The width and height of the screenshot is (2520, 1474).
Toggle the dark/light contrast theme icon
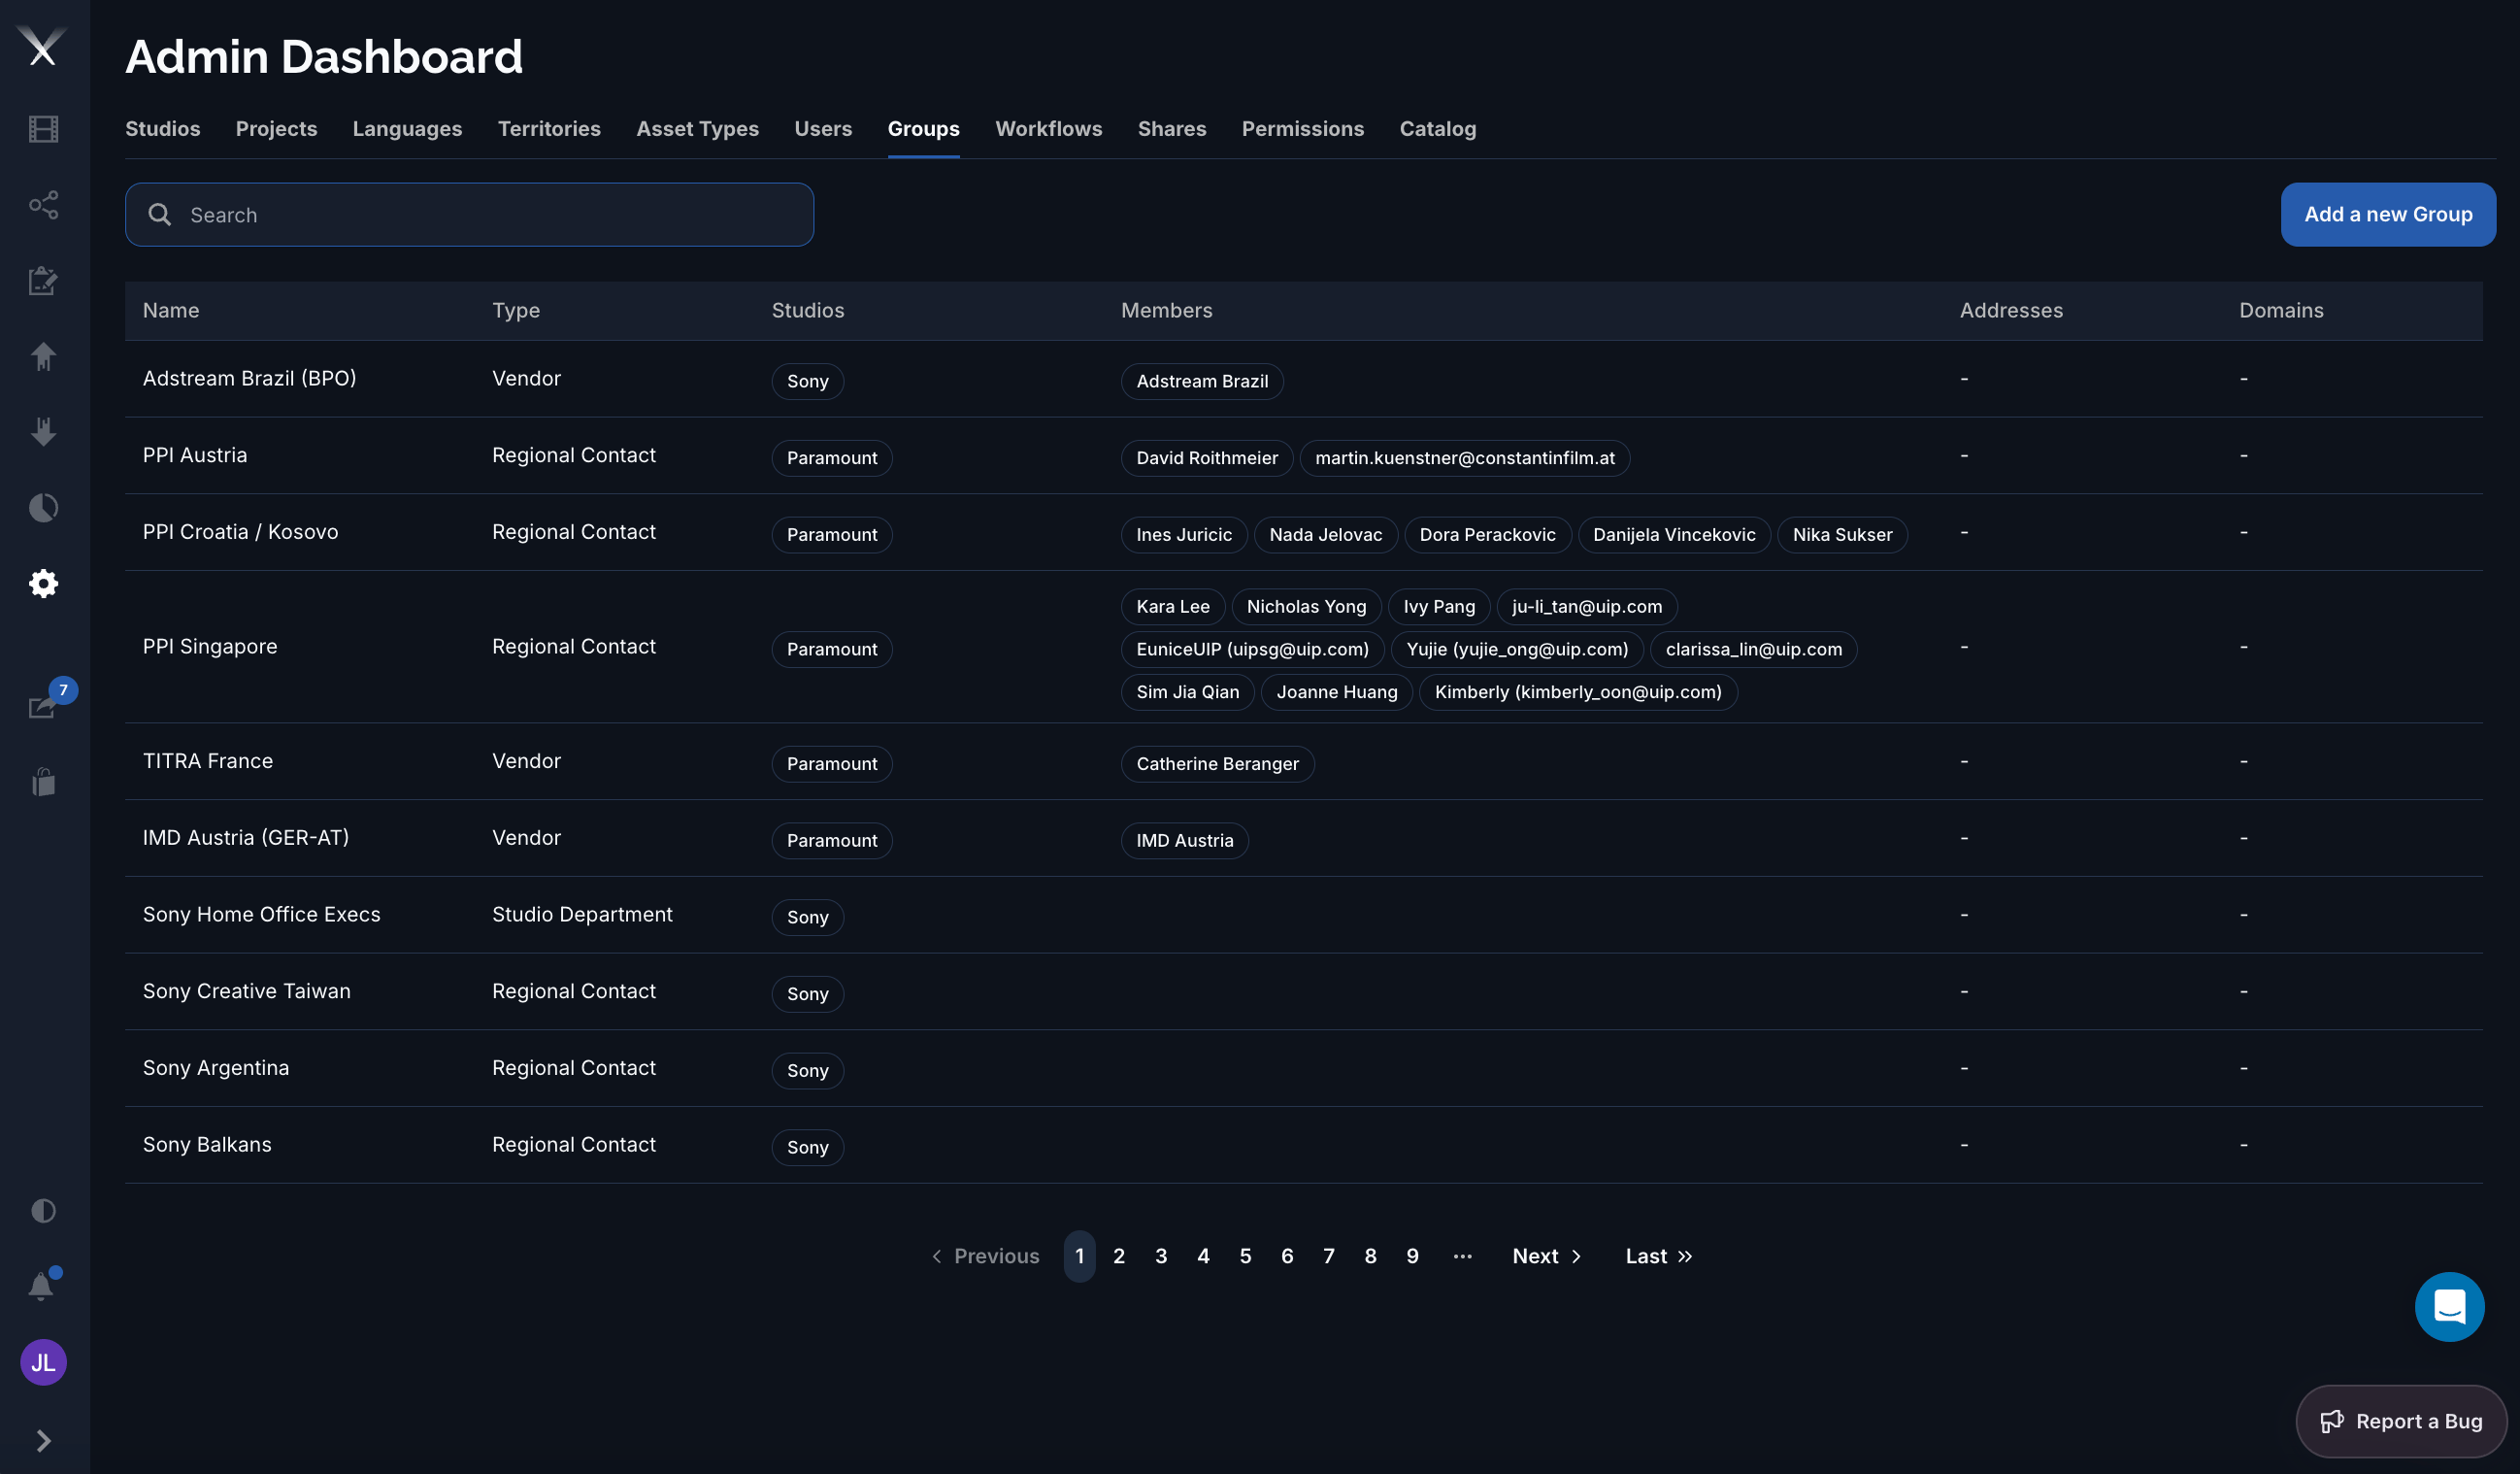(x=43, y=1211)
